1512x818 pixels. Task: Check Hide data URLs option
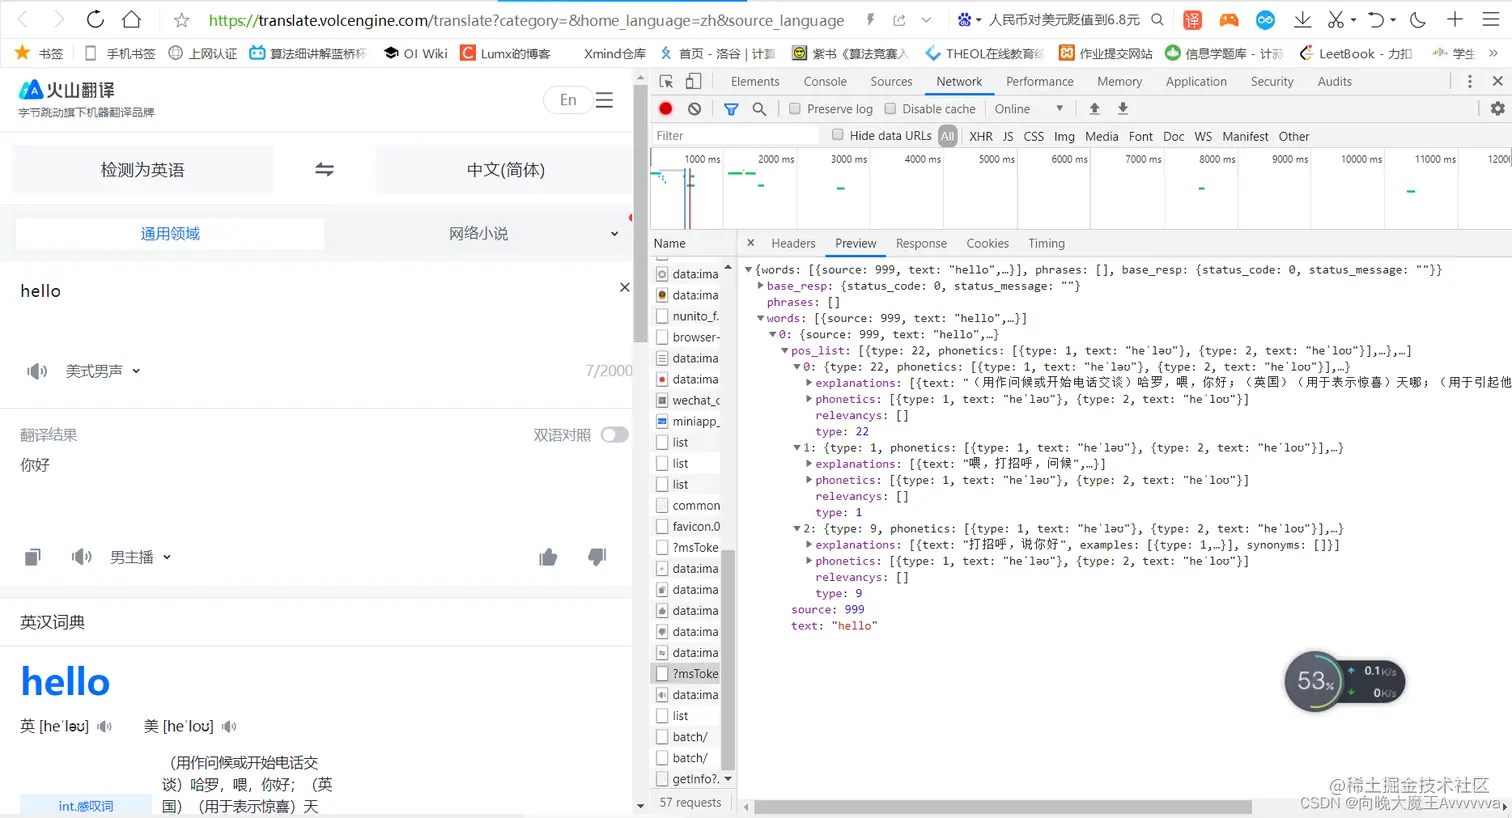(838, 135)
